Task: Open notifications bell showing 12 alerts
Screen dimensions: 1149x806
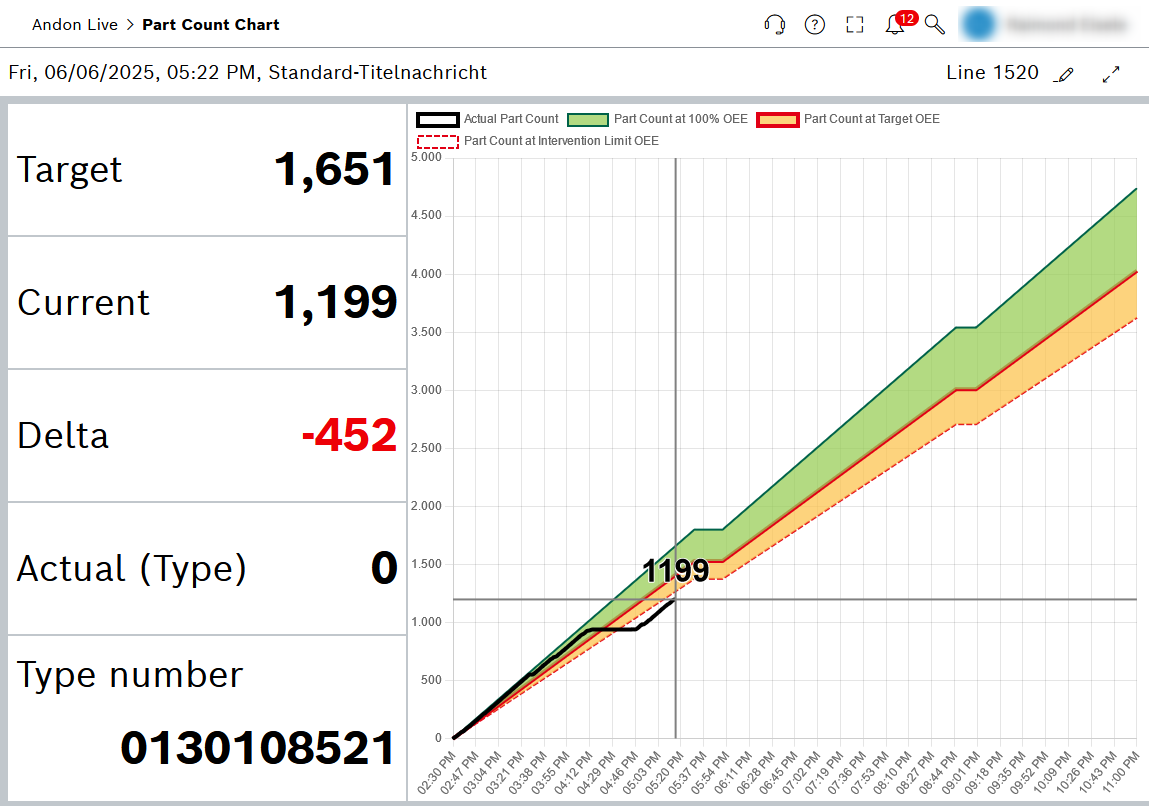Action: click(x=894, y=25)
